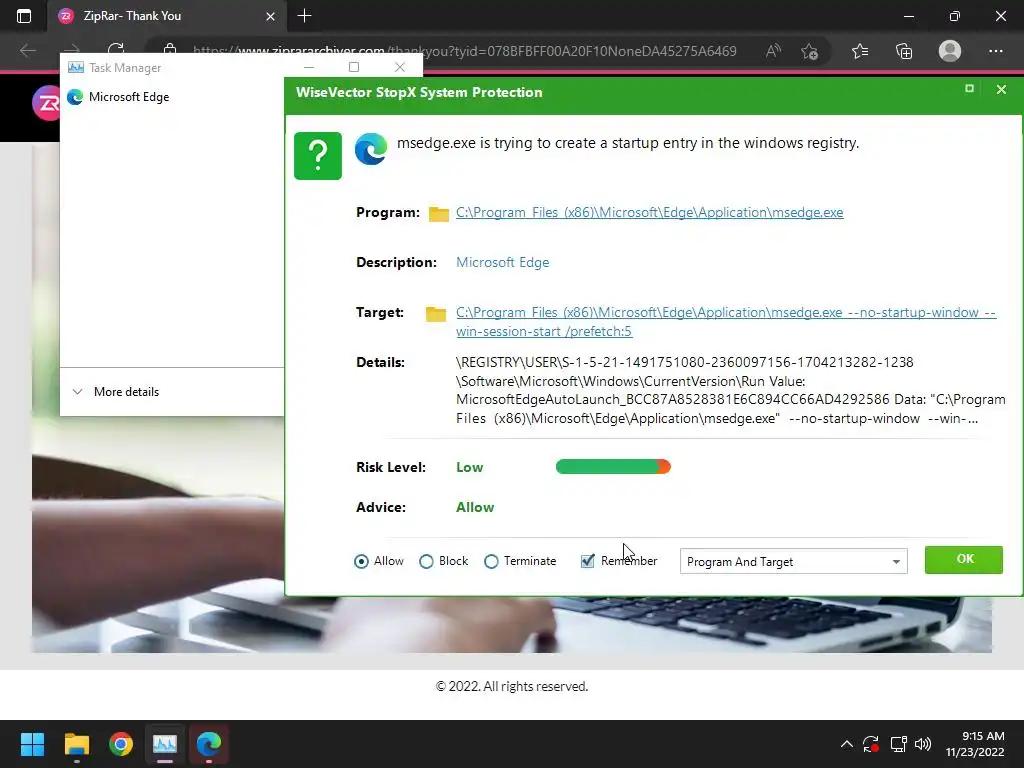Click the Microsoft Edge description text
Screen dimensions: 1024x768
(x=502, y=263)
